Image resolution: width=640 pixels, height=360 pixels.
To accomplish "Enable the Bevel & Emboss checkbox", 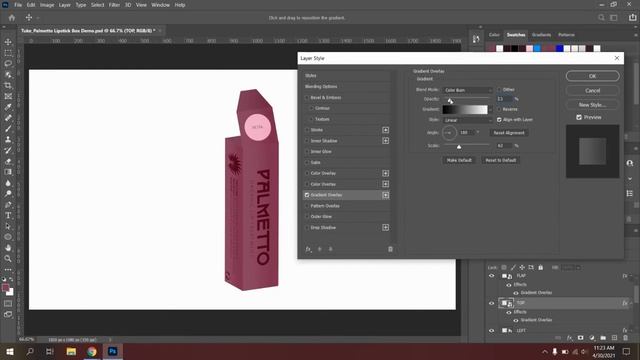I will [307, 98].
